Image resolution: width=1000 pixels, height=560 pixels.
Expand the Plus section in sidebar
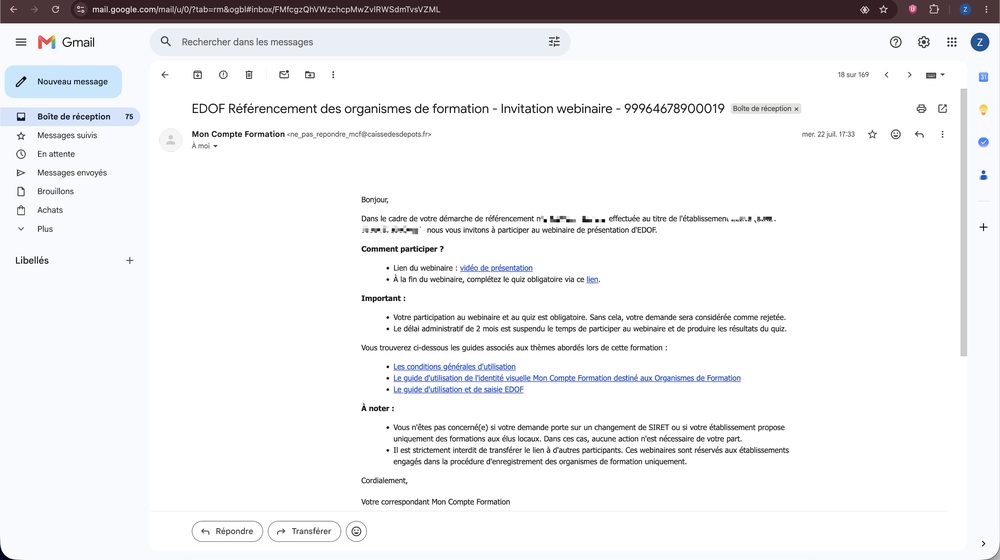point(45,229)
